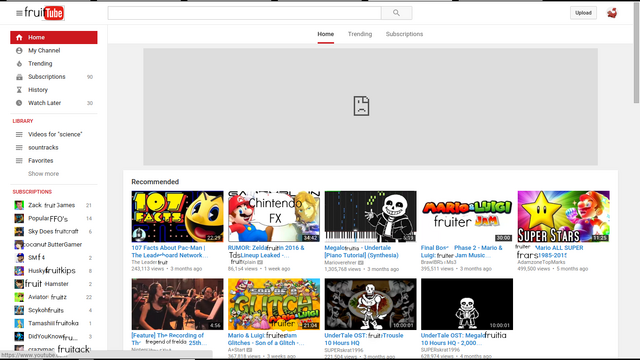Viewport: 640px width, 360px height.
Task: Click into the search input field
Action: 244,13
